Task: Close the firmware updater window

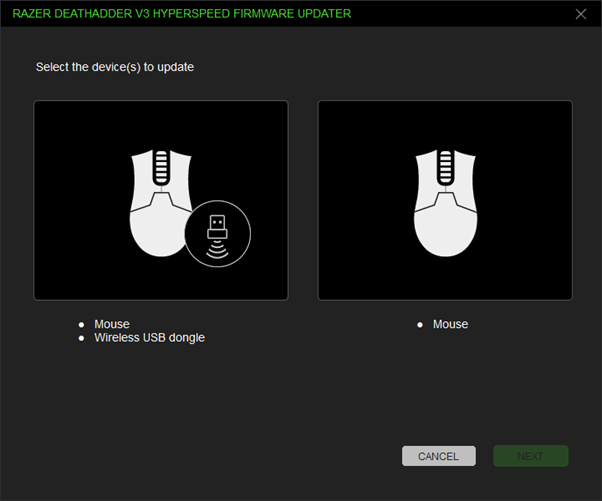Action: click(581, 14)
